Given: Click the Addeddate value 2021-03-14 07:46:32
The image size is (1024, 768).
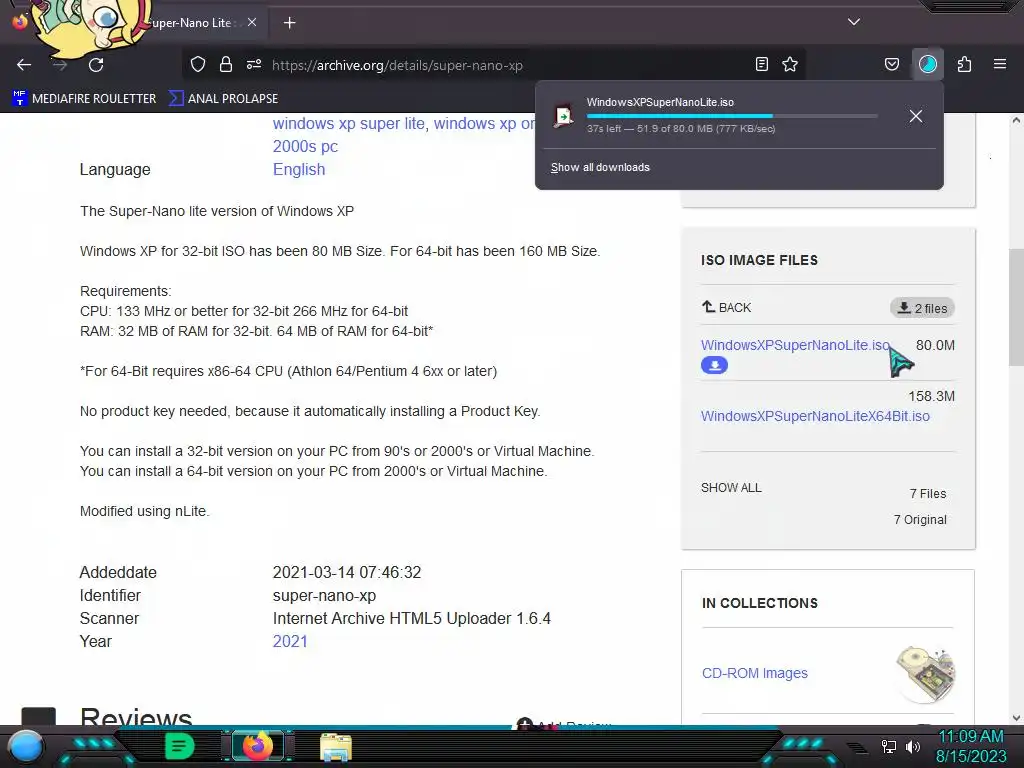Looking at the screenshot, I should click(x=347, y=573).
